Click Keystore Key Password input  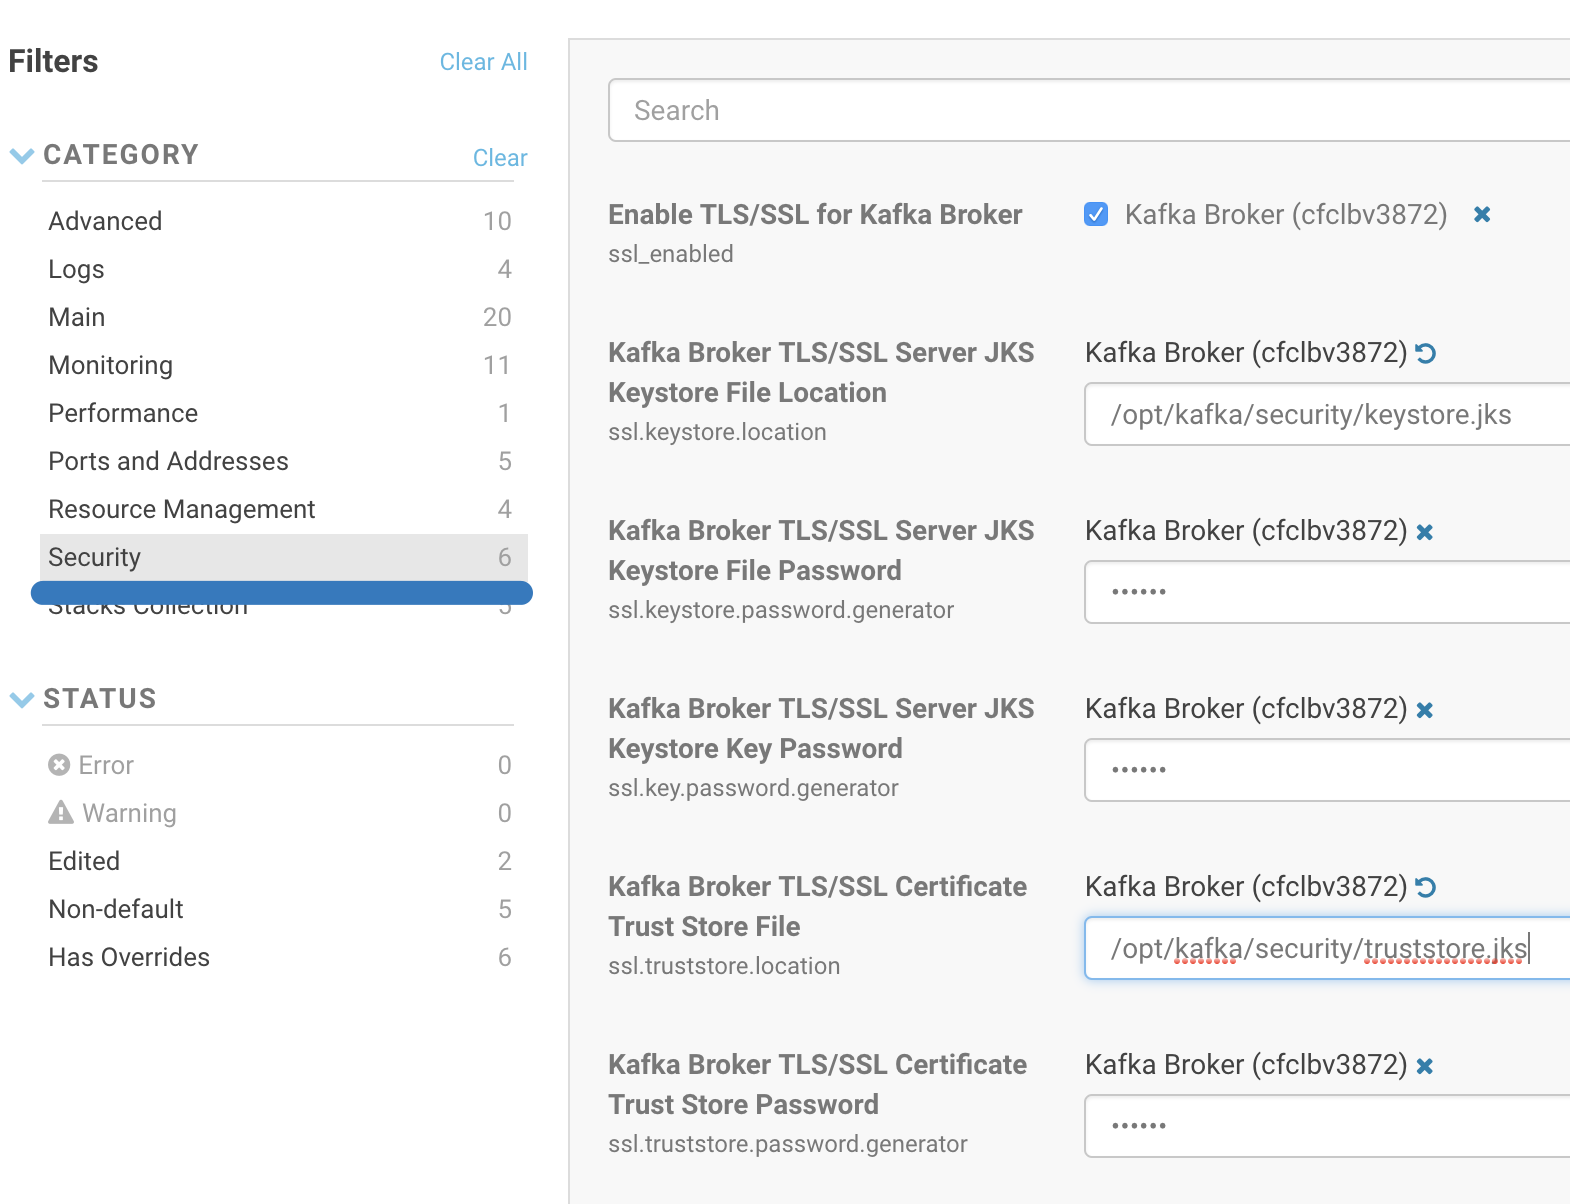[1327, 770]
